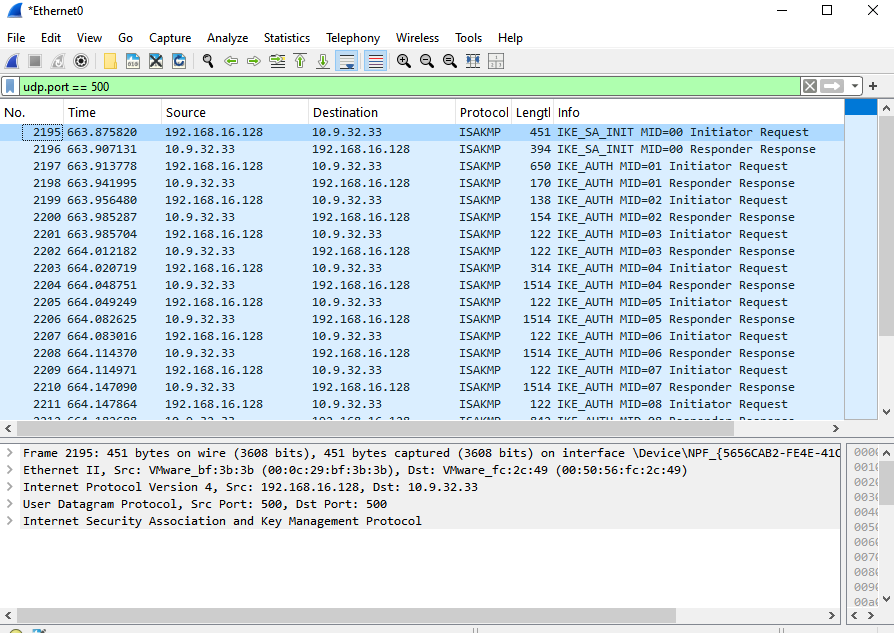Open the Tools menu

(x=468, y=38)
